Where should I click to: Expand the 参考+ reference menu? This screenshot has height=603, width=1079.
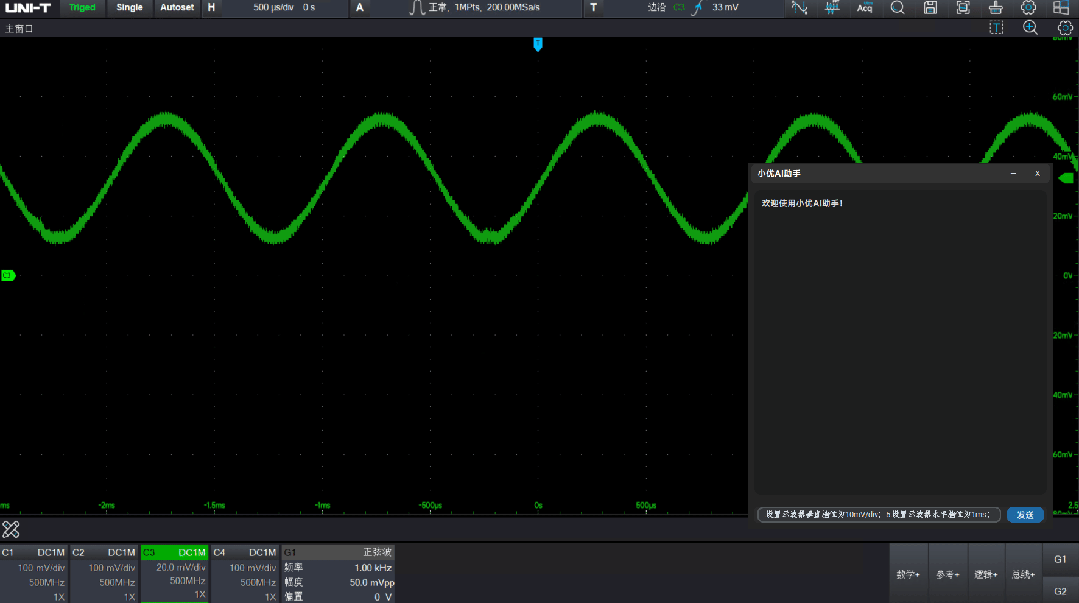point(947,574)
